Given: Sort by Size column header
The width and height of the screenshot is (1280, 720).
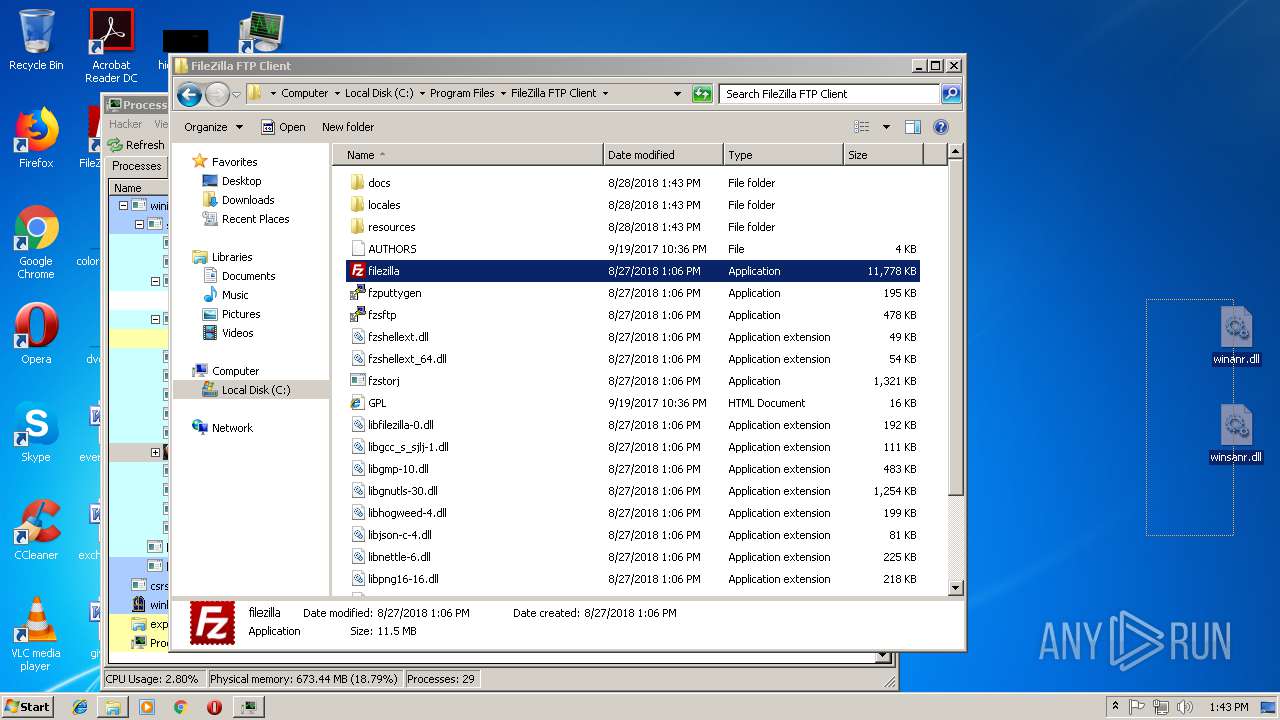Looking at the screenshot, I should pyautogui.click(x=883, y=155).
